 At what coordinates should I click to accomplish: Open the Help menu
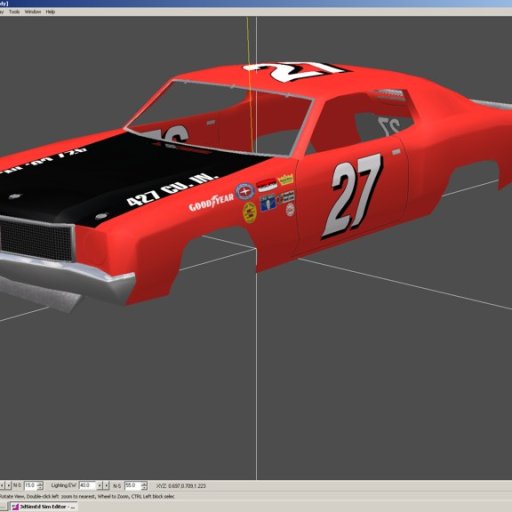pos(50,12)
